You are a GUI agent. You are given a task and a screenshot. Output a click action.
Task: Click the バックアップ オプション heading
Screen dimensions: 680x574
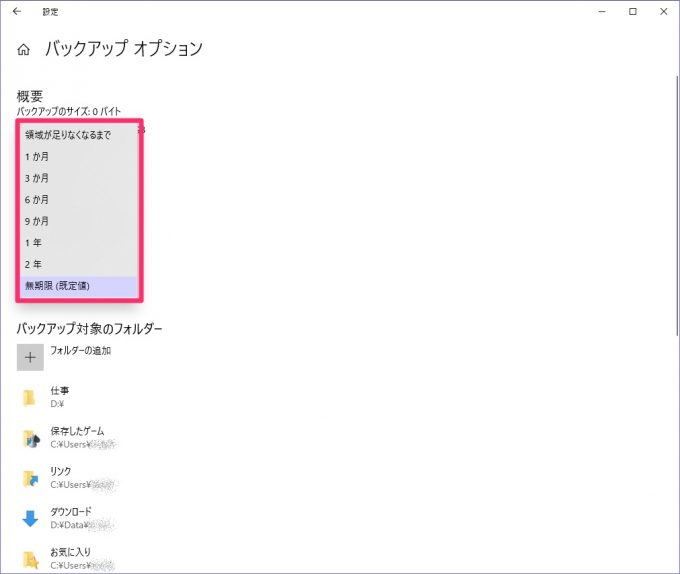point(124,48)
